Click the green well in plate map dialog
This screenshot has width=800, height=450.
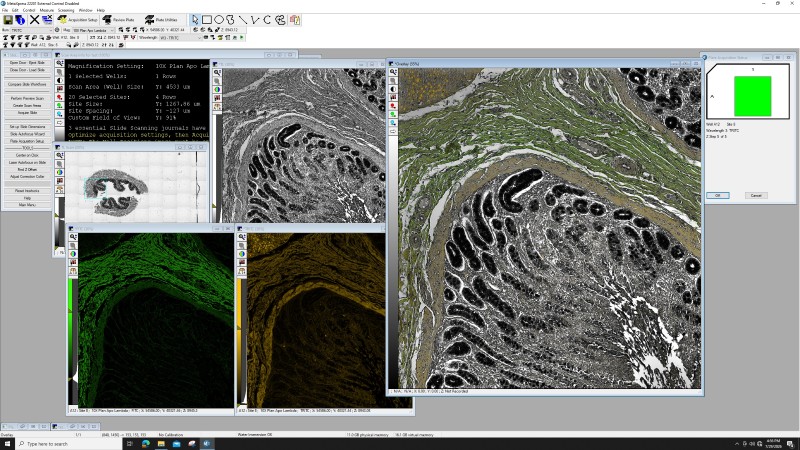click(753, 96)
